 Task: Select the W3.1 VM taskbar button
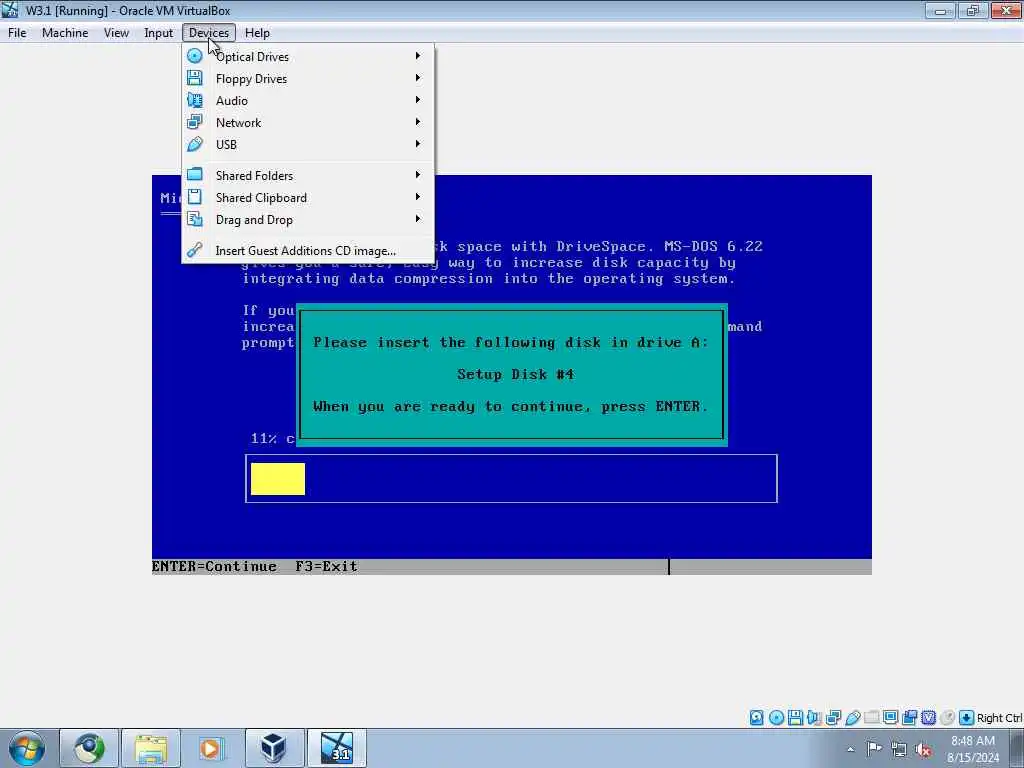[x=337, y=748]
